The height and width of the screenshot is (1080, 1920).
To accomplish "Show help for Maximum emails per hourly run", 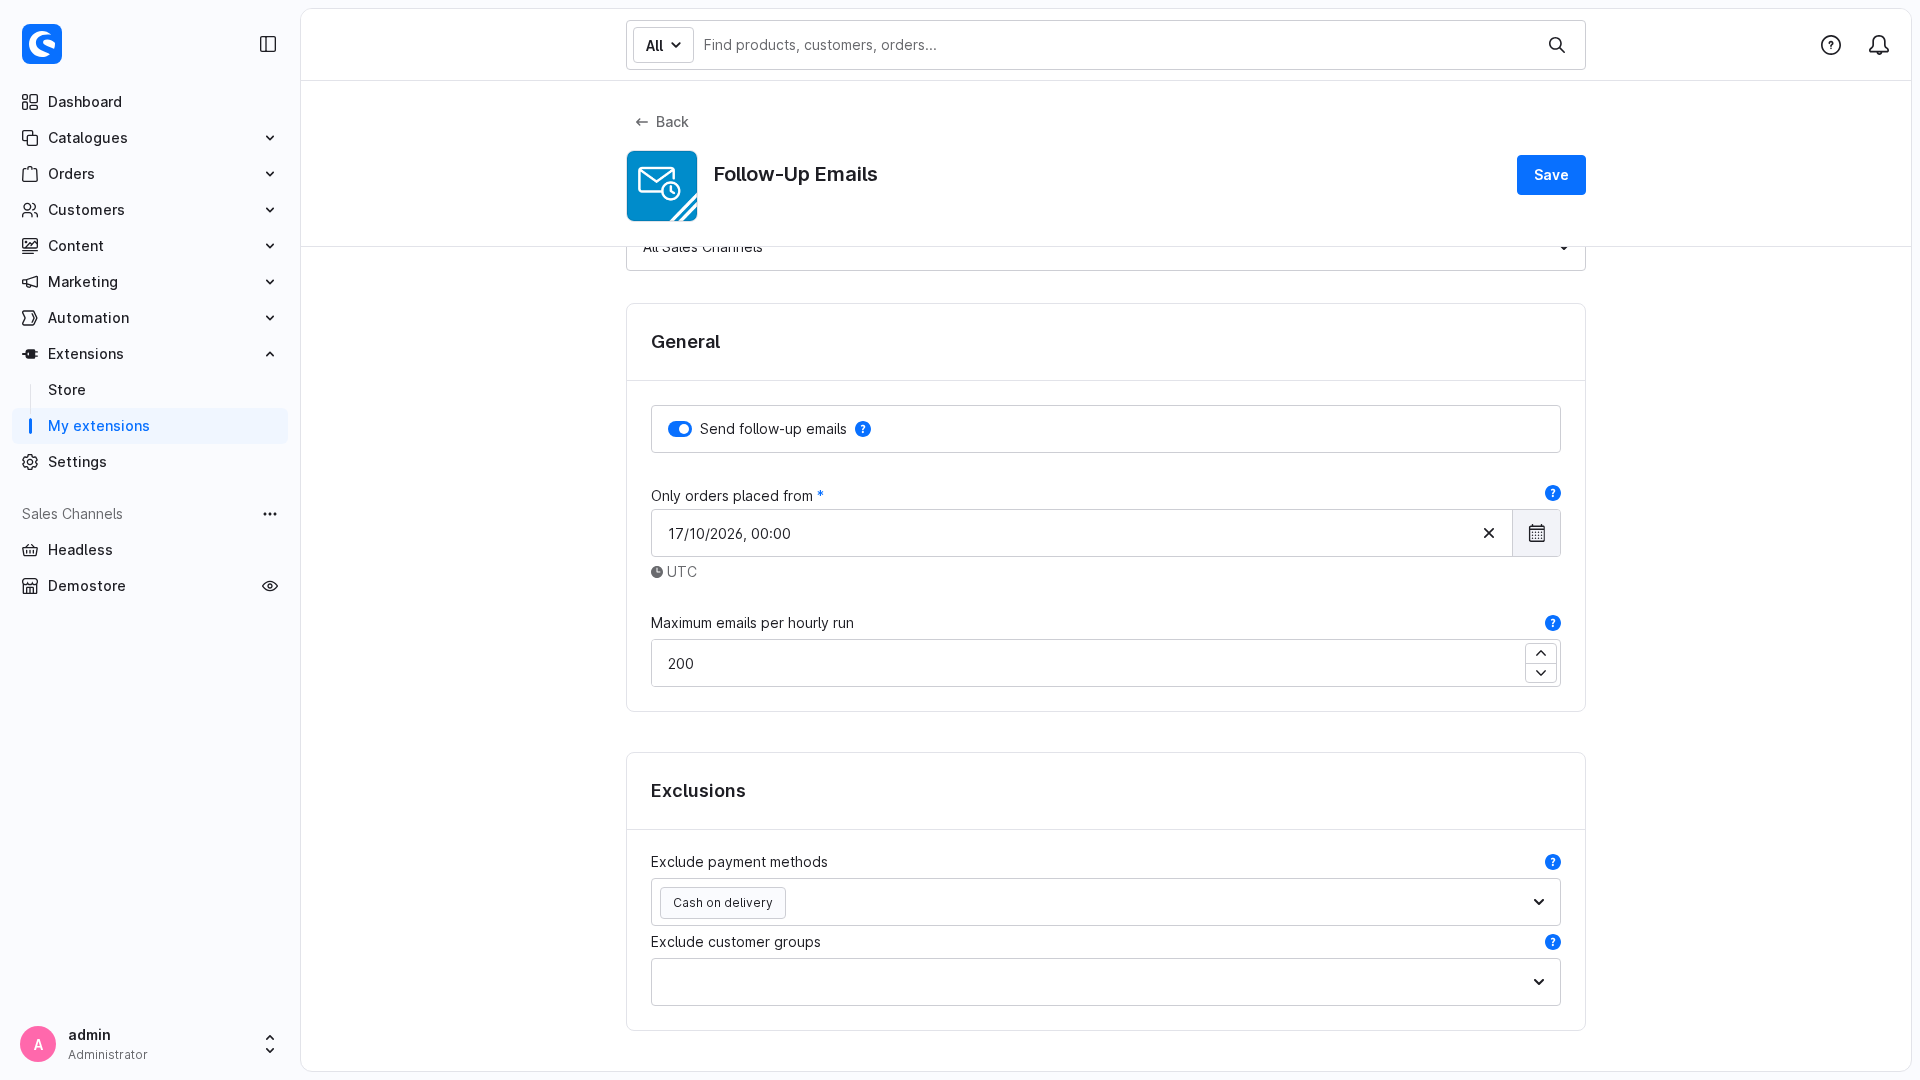I will tap(1553, 623).
